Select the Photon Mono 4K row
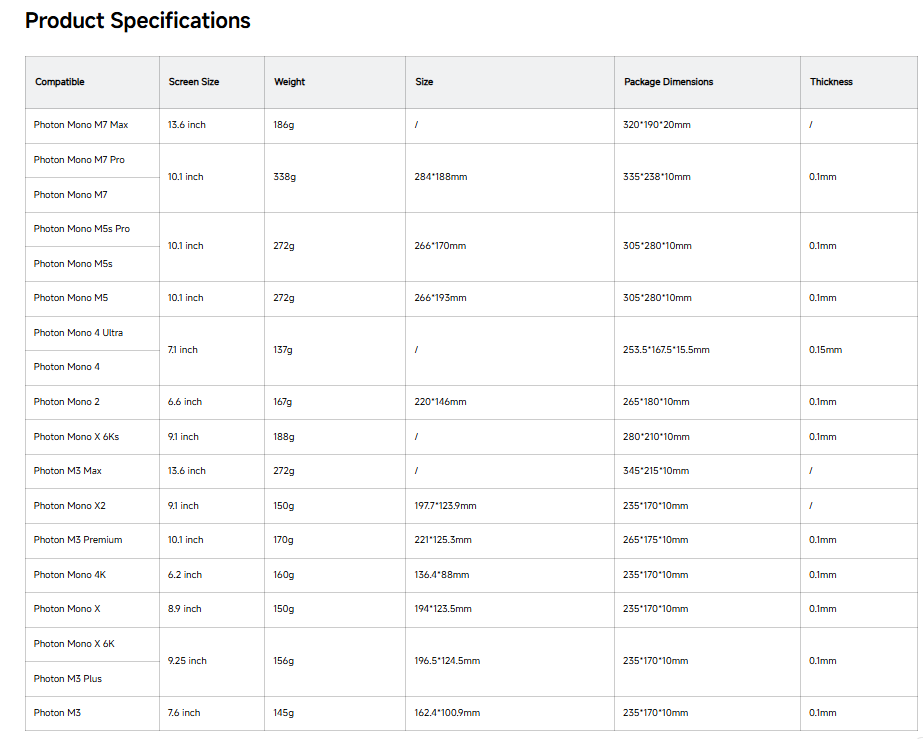Screen dimensions: 923x739 (70, 575)
